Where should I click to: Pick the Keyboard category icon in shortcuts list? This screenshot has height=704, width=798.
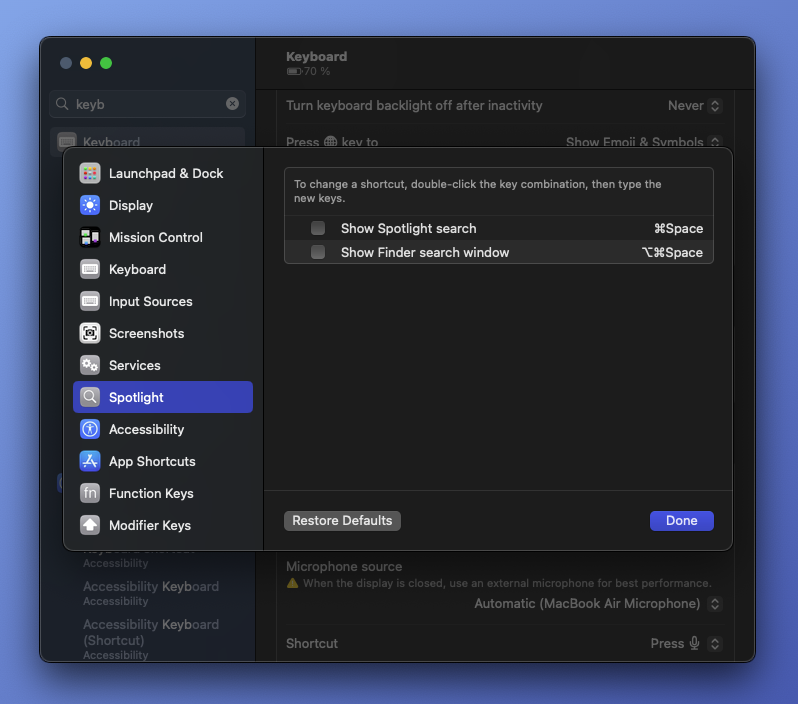point(90,269)
